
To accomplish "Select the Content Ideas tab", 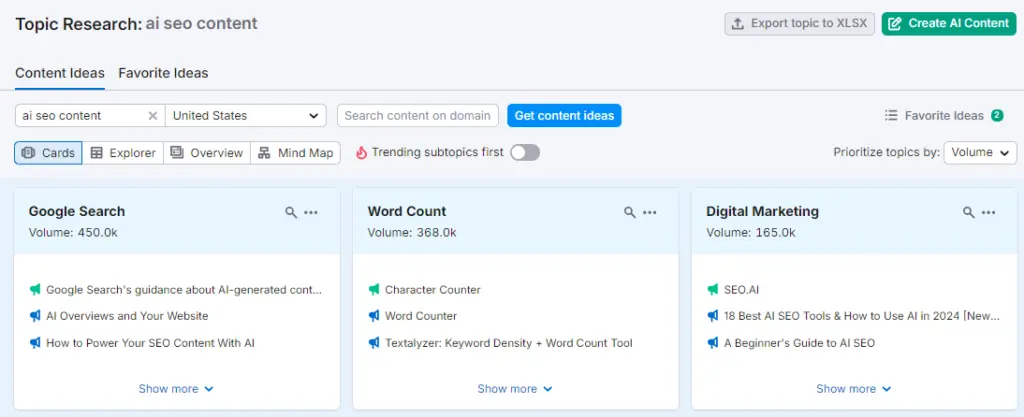I will [60, 73].
